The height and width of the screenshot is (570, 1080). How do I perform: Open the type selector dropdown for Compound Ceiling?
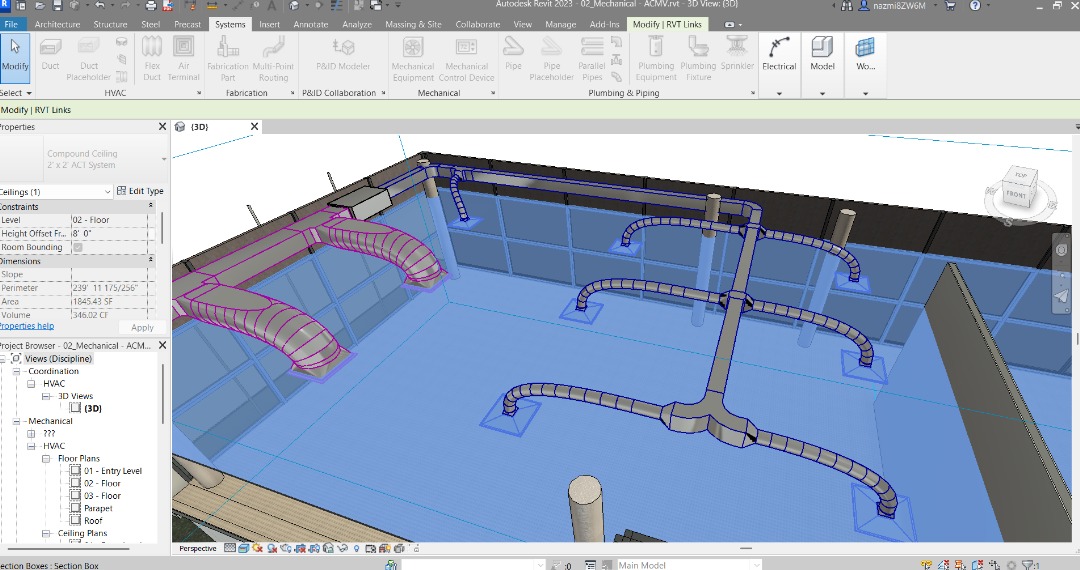click(x=164, y=159)
